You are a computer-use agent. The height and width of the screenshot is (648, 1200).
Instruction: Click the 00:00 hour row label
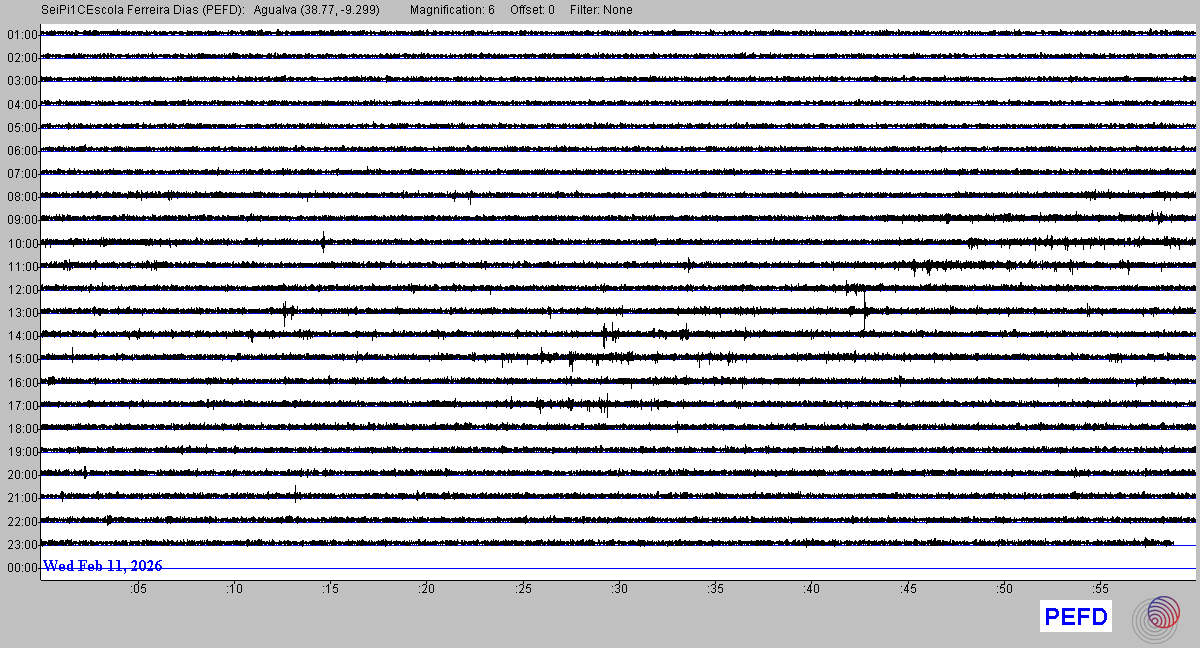[x=22, y=568]
